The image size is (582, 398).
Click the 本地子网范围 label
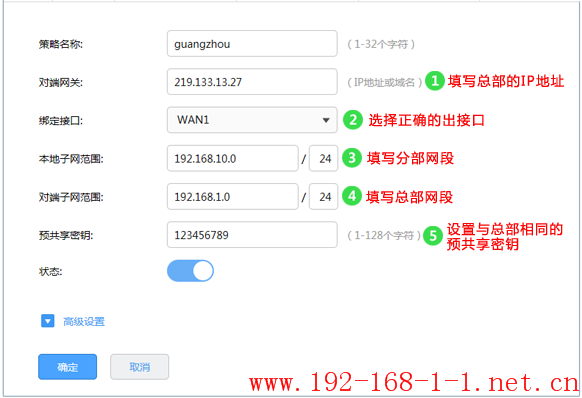coord(71,159)
